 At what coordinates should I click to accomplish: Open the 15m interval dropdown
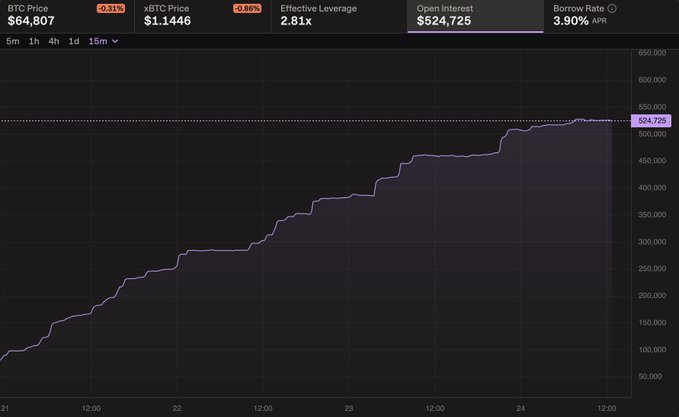(x=103, y=41)
